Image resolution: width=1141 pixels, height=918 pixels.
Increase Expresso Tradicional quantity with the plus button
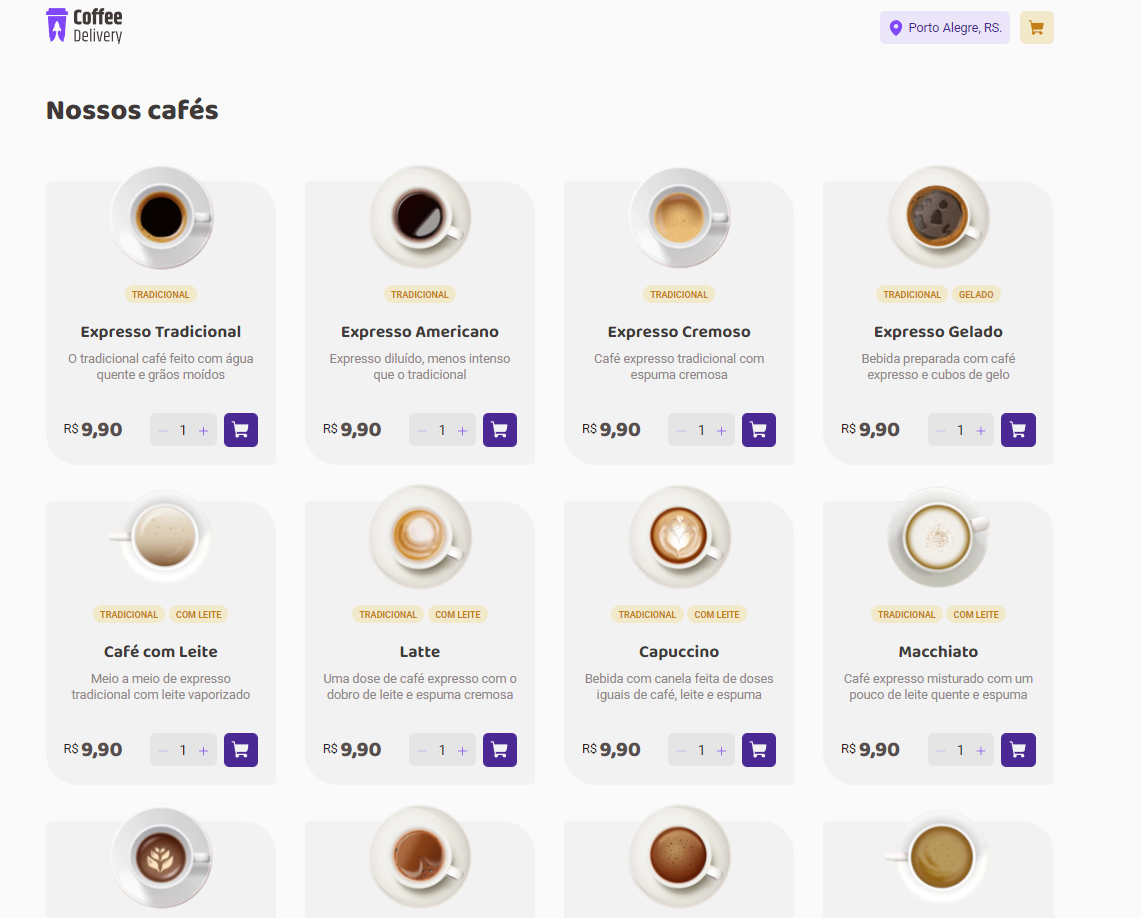tap(203, 429)
